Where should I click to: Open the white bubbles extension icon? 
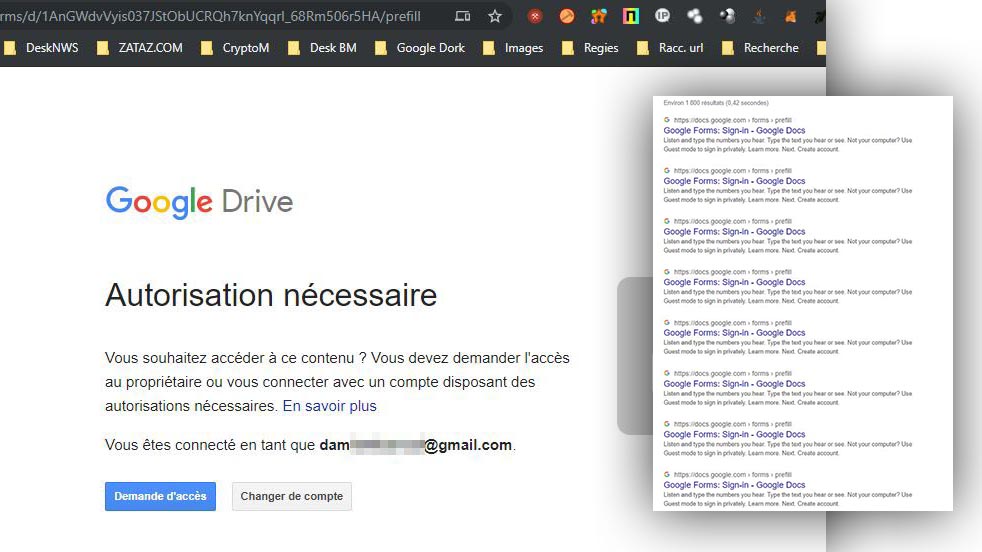click(x=695, y=16)
